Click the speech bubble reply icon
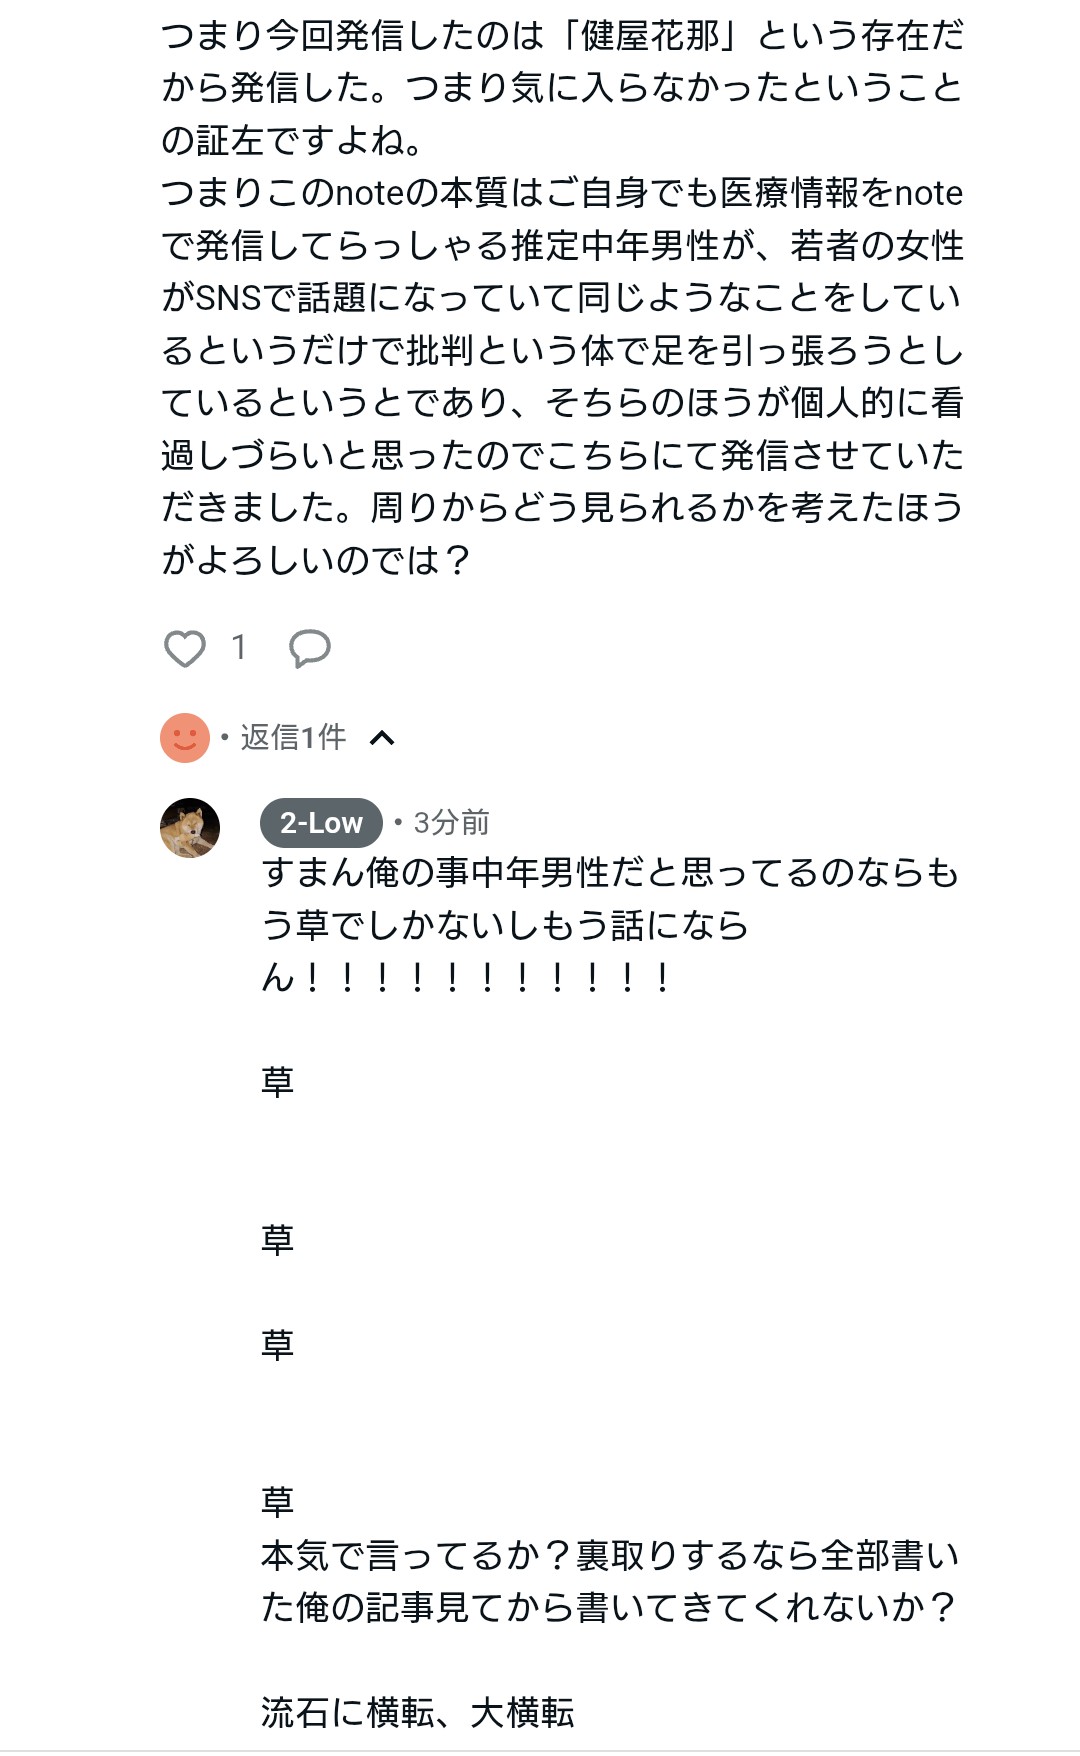Image resolution: width=1080 pixels, height=1756 pixels. [x=310, y=649]
